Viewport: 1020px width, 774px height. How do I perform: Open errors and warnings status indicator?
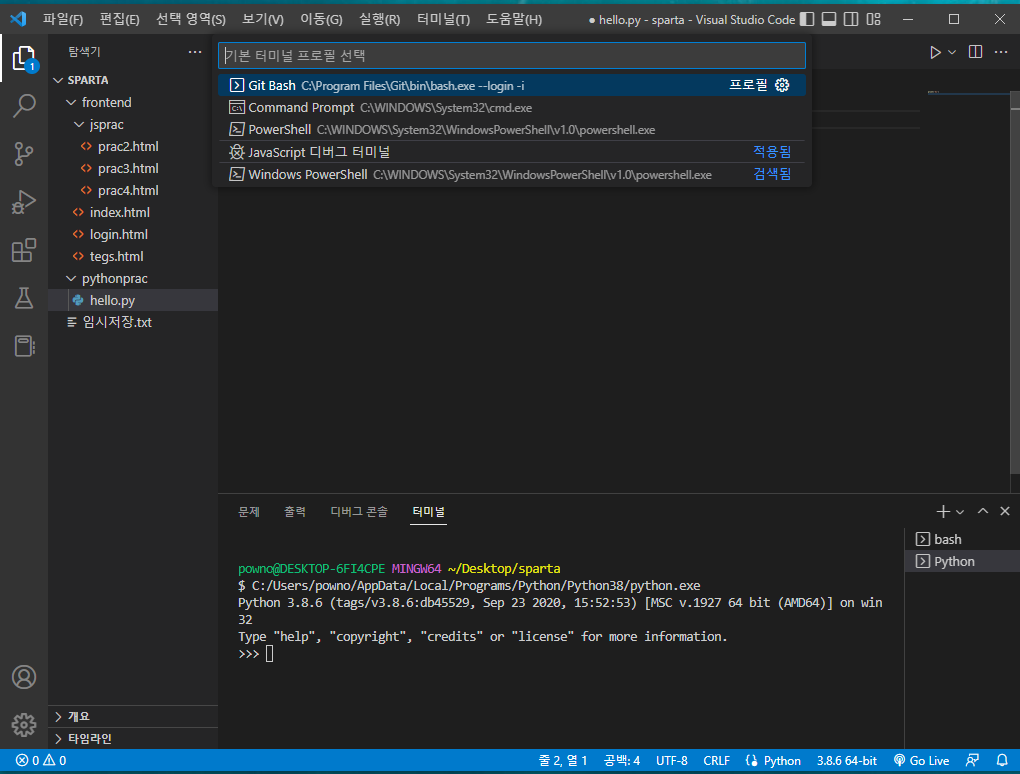pos(41,760)
